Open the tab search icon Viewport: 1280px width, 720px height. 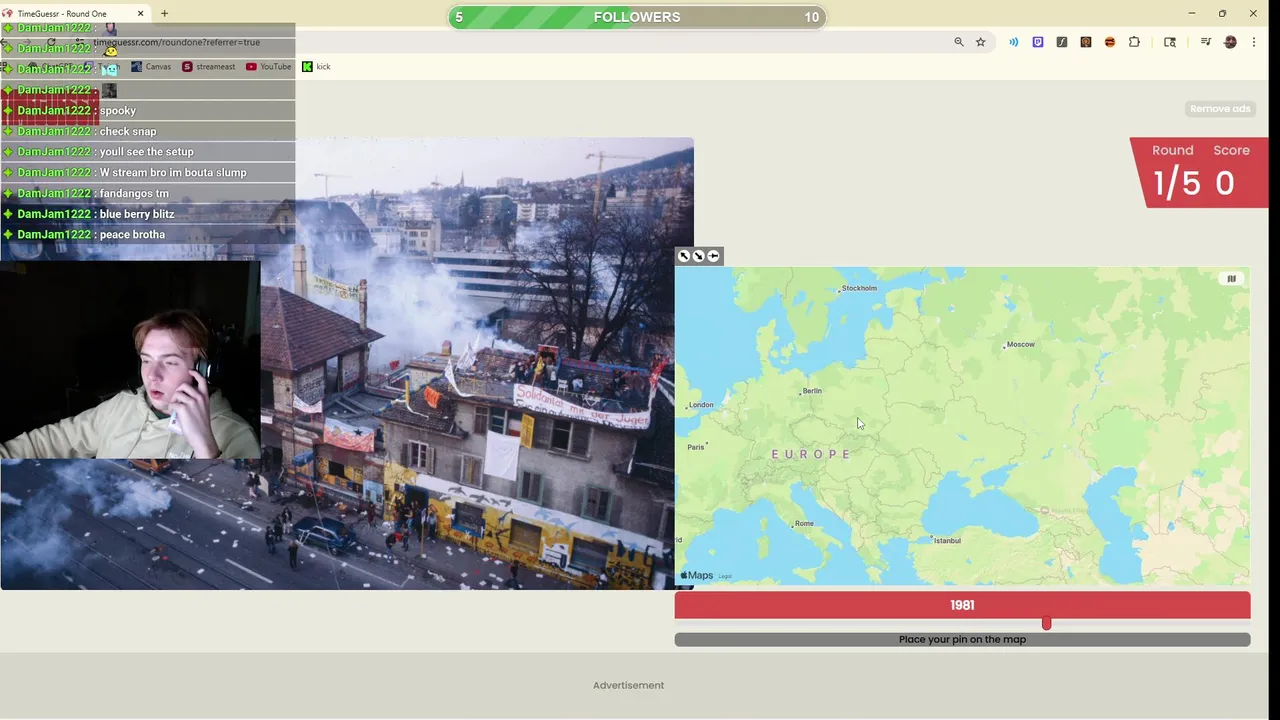click(1170, 42)
